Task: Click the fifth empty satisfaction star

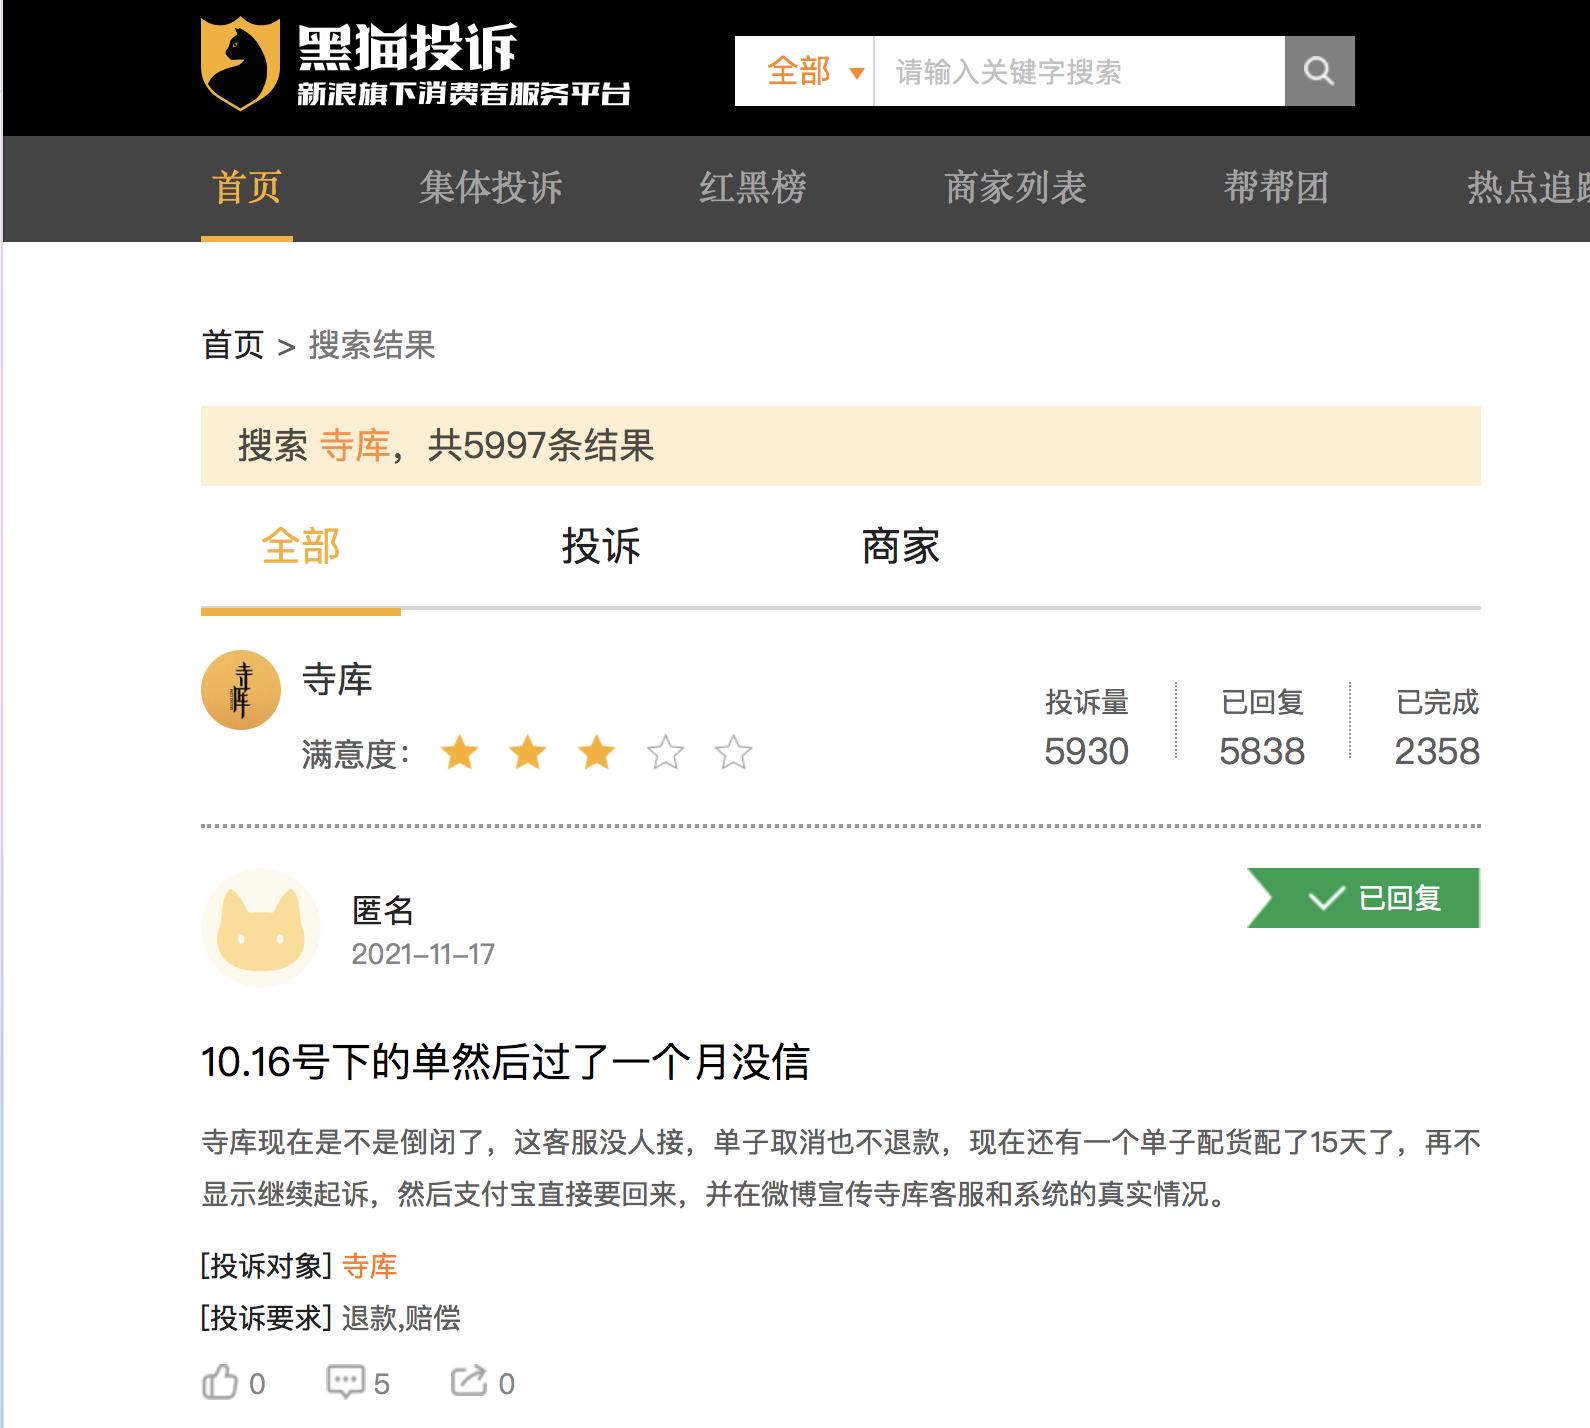Action: (x=733, y=752)
